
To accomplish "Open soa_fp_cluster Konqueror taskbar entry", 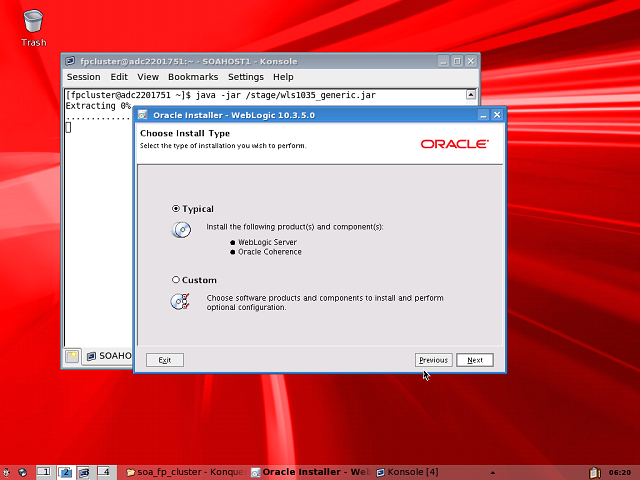I will click(x=186, y=472).
